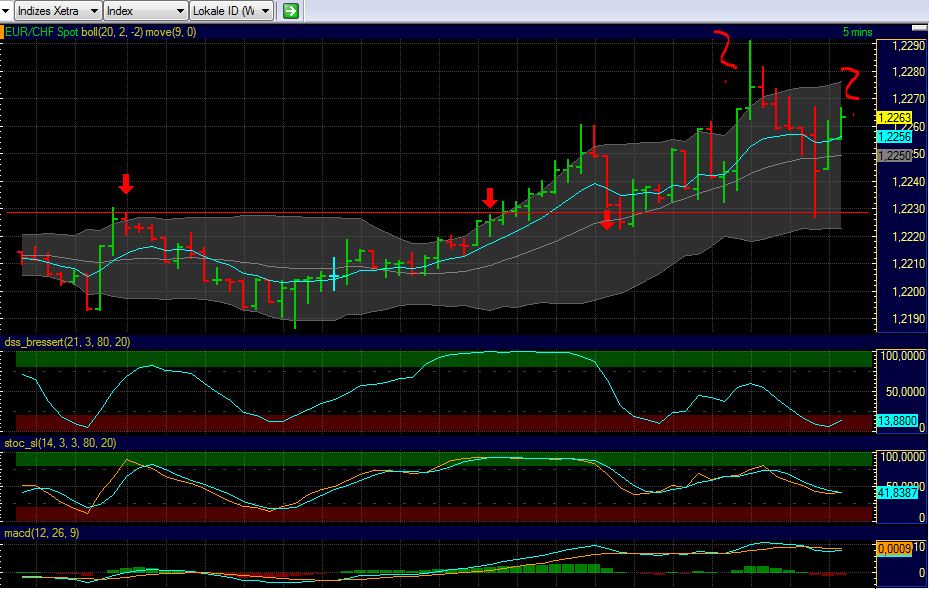
Task: Click the hand-drawn red mark near the right edge
Action: (850, 83)
